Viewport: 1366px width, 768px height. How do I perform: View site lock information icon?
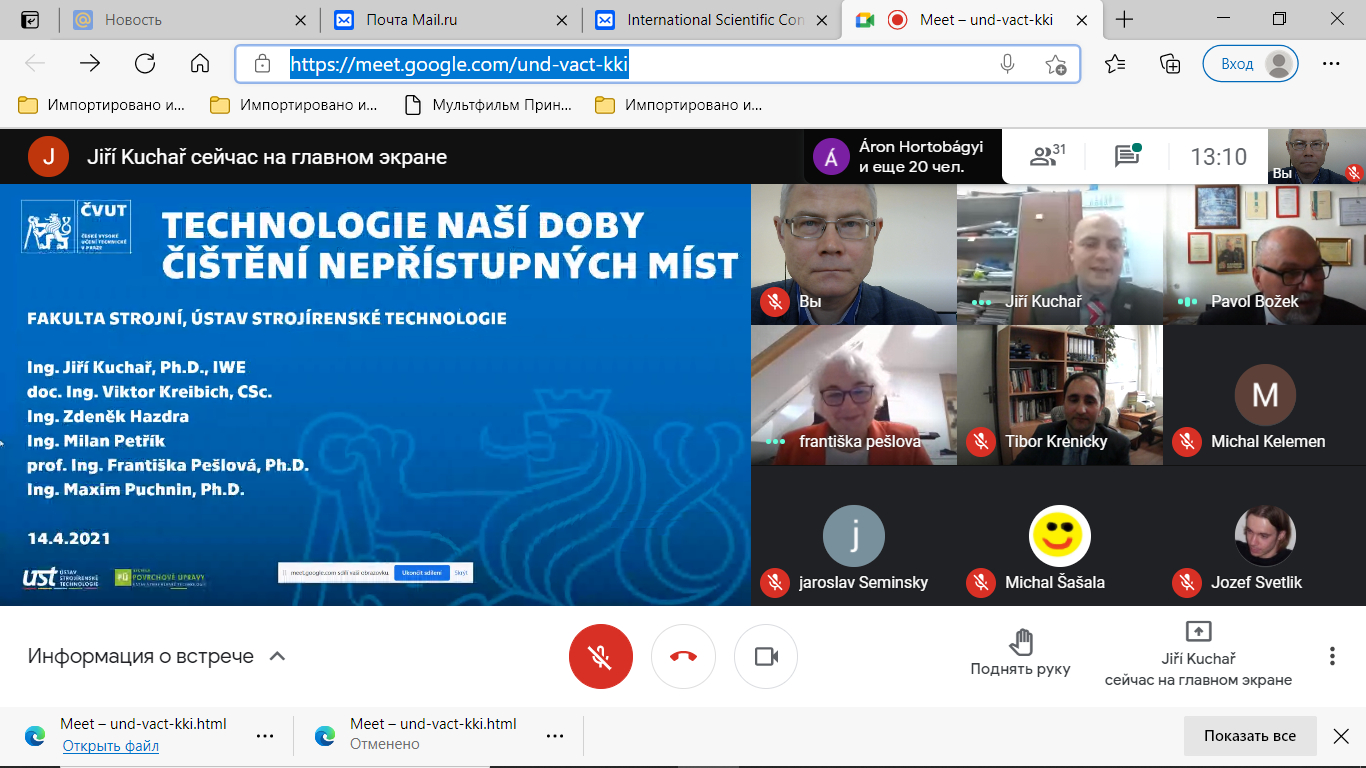click(262, 64)
